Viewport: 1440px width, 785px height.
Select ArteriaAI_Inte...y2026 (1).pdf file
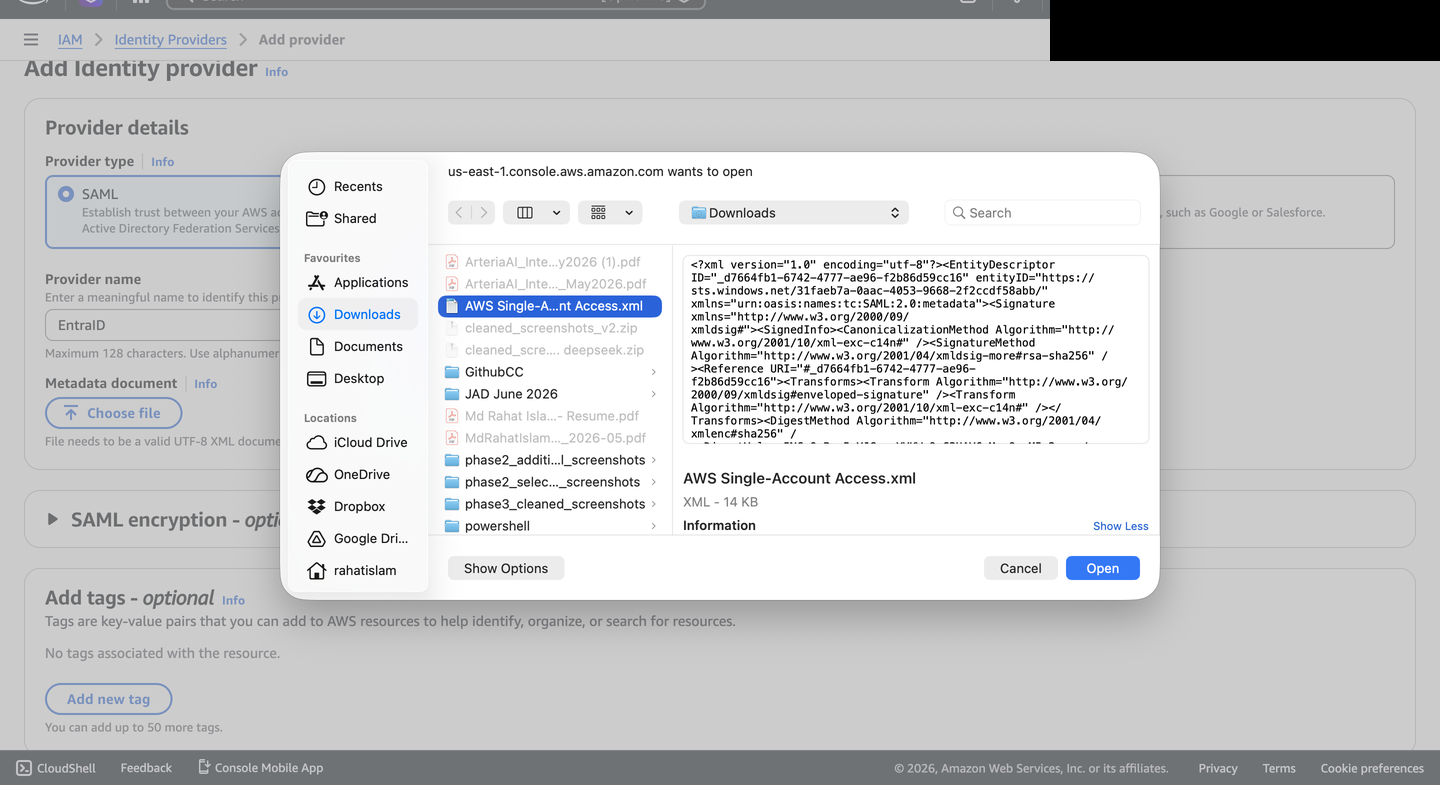[550, 262]
